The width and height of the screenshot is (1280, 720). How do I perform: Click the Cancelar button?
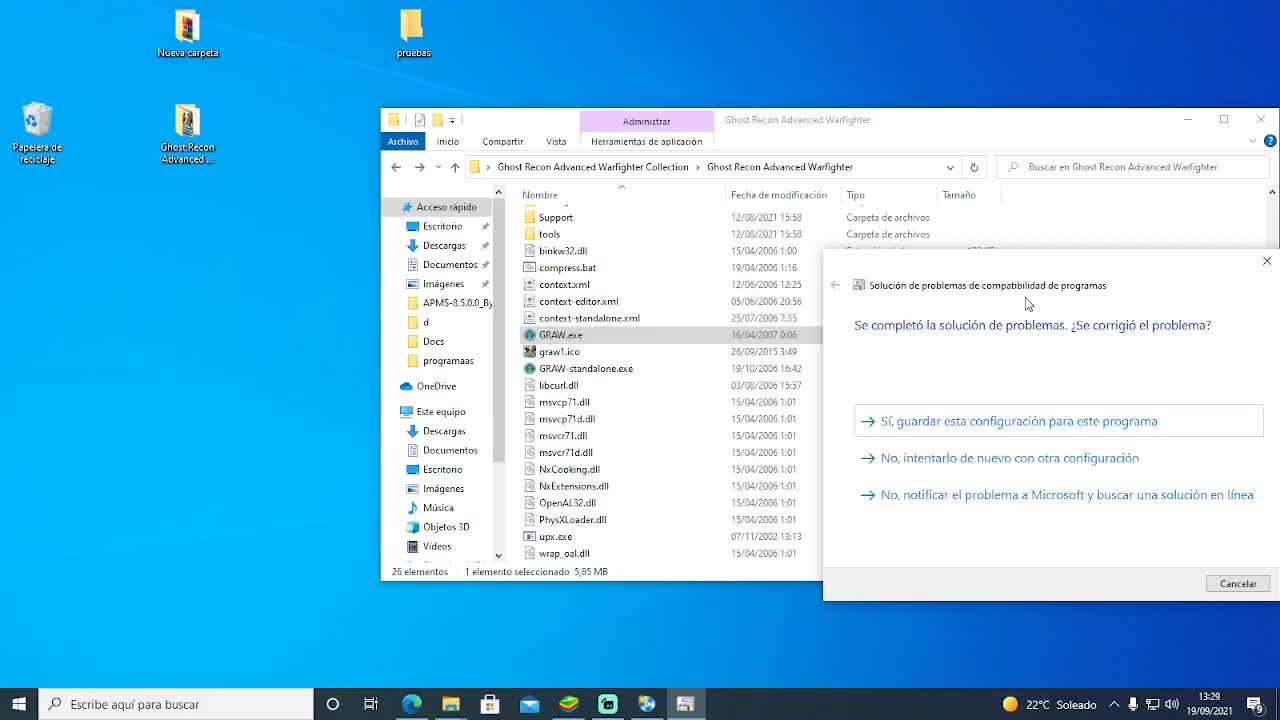pyautogui.click(x=1238, y=584)
